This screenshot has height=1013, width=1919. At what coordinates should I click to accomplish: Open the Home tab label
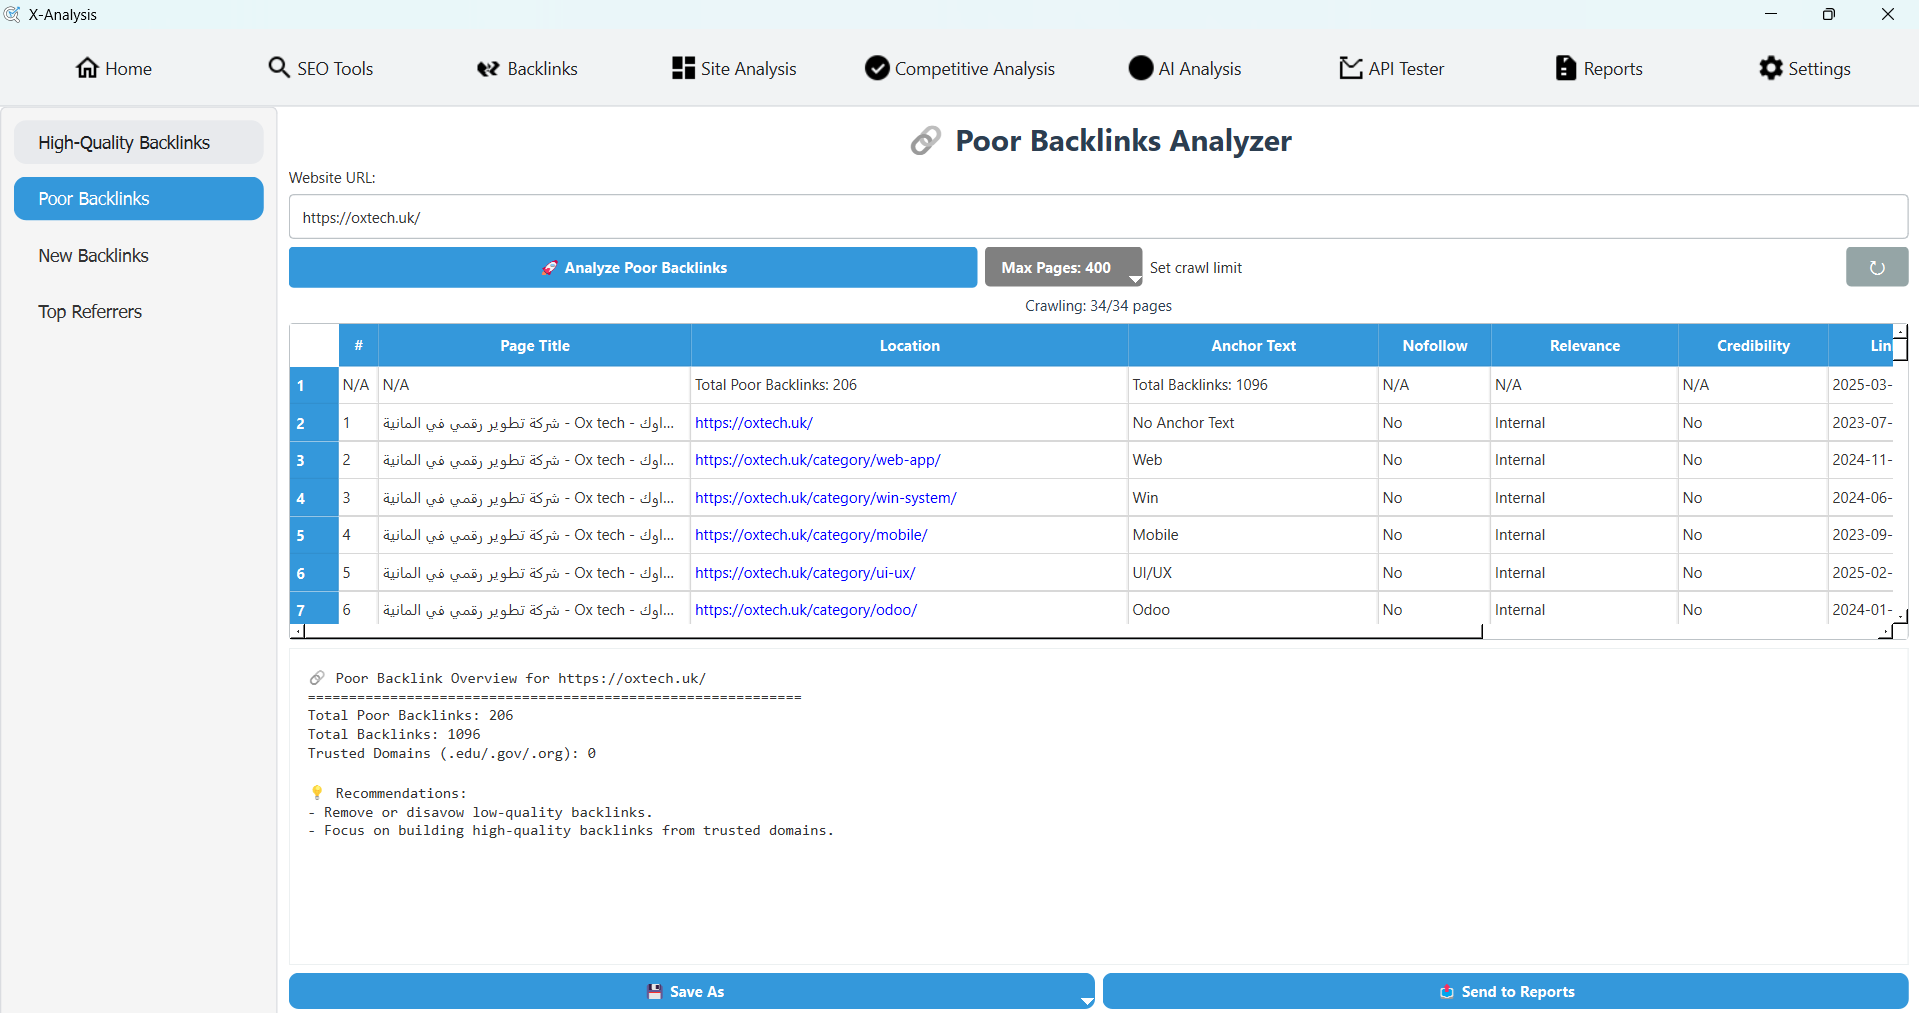click(x=128, y=69)
